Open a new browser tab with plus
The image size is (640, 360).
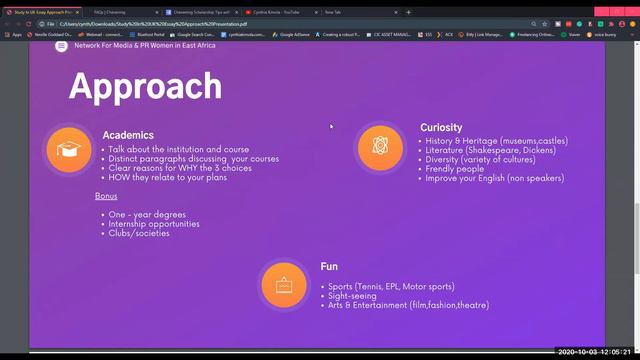point(408,12)
